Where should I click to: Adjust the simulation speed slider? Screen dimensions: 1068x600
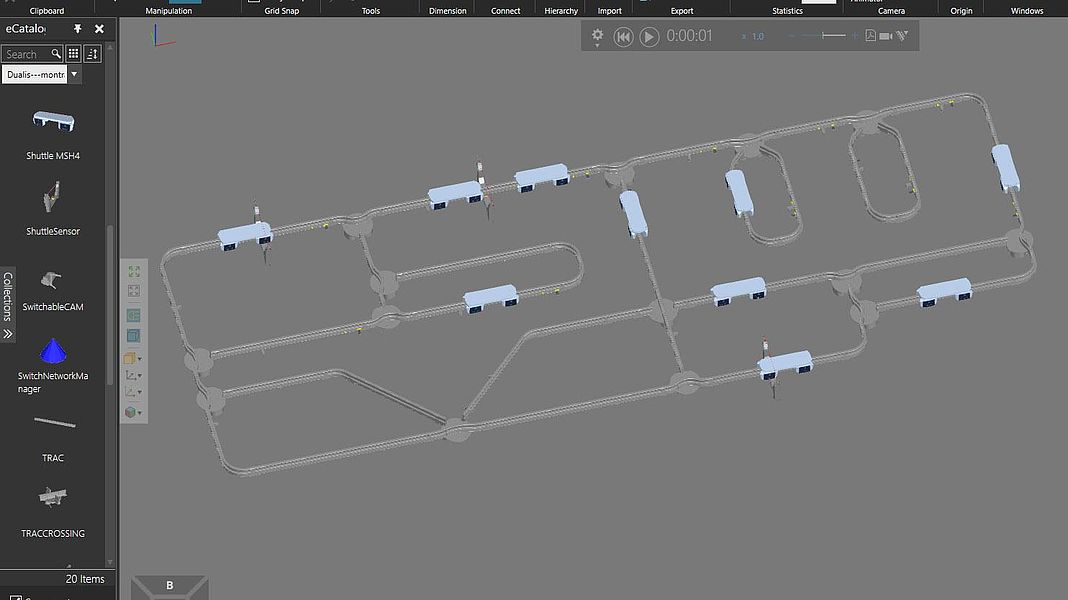823,35
